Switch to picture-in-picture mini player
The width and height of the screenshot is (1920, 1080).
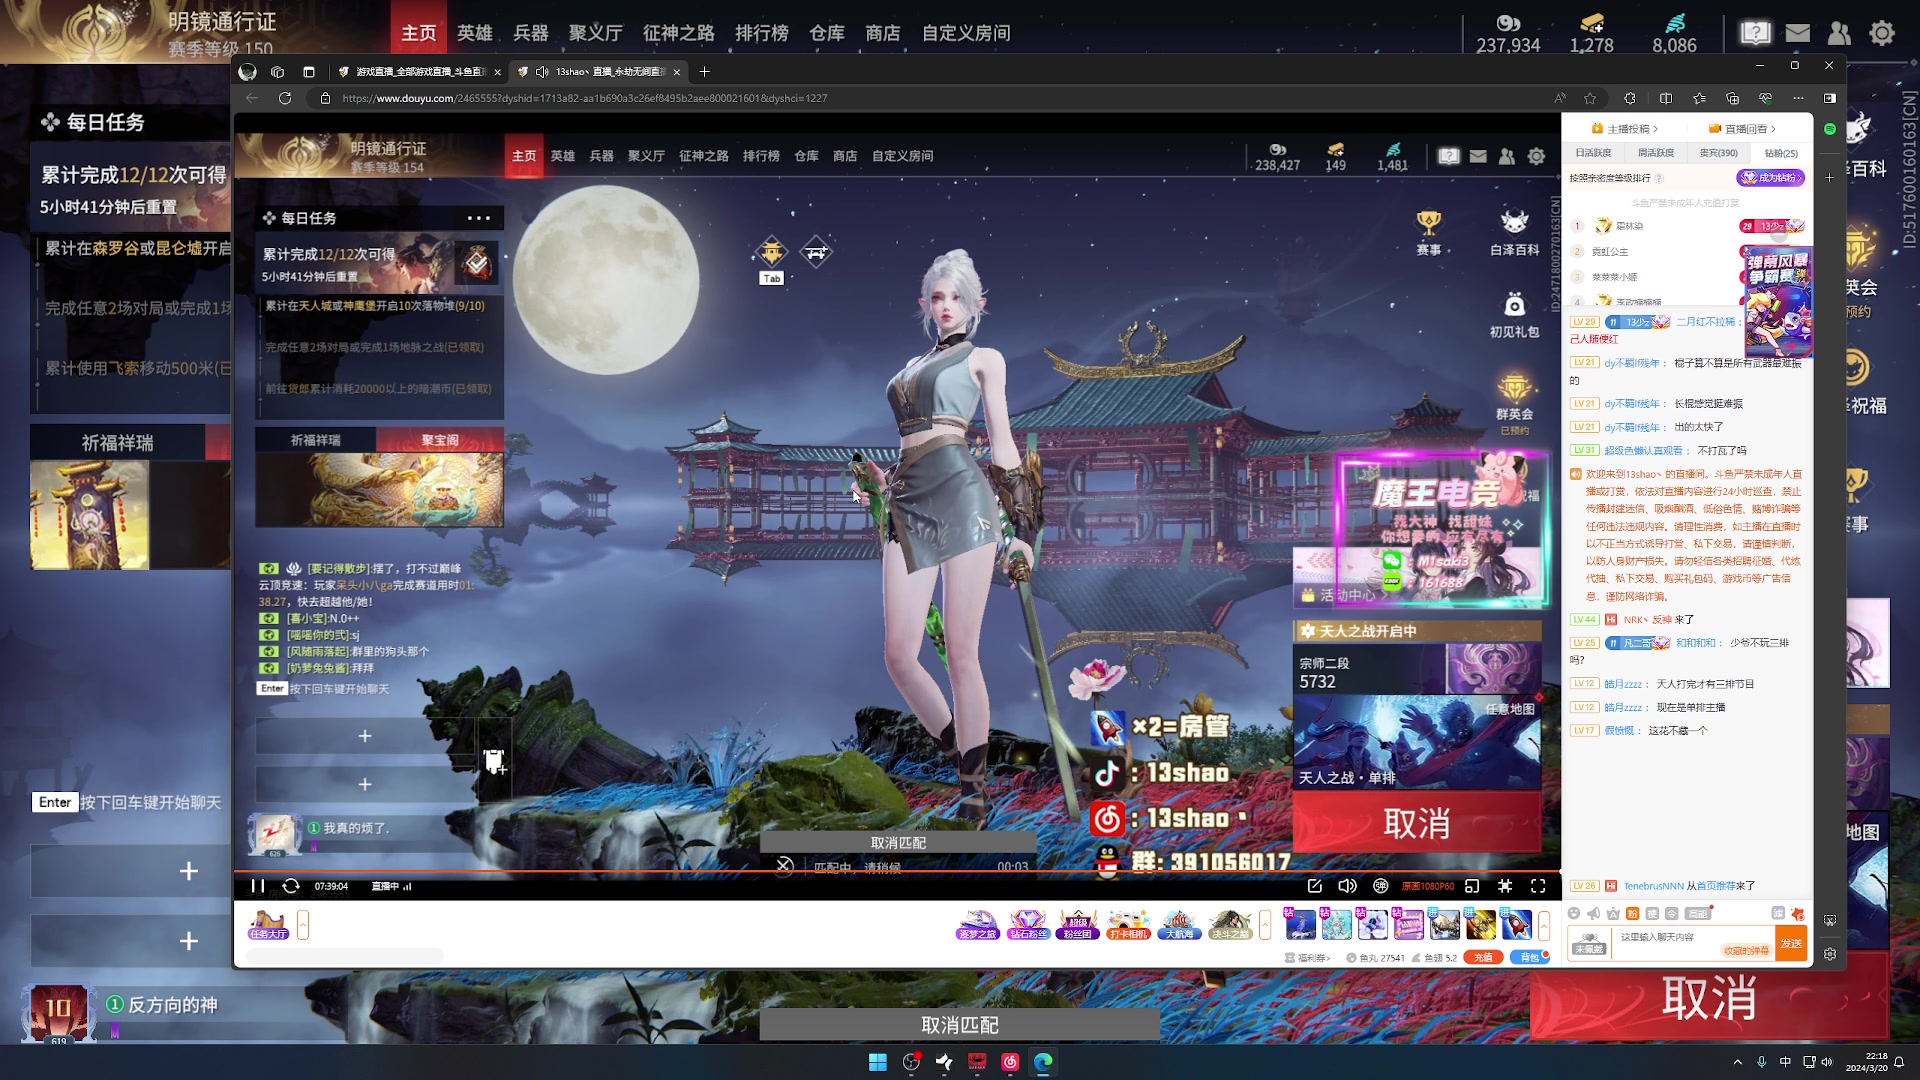(x=1472, y=886)
